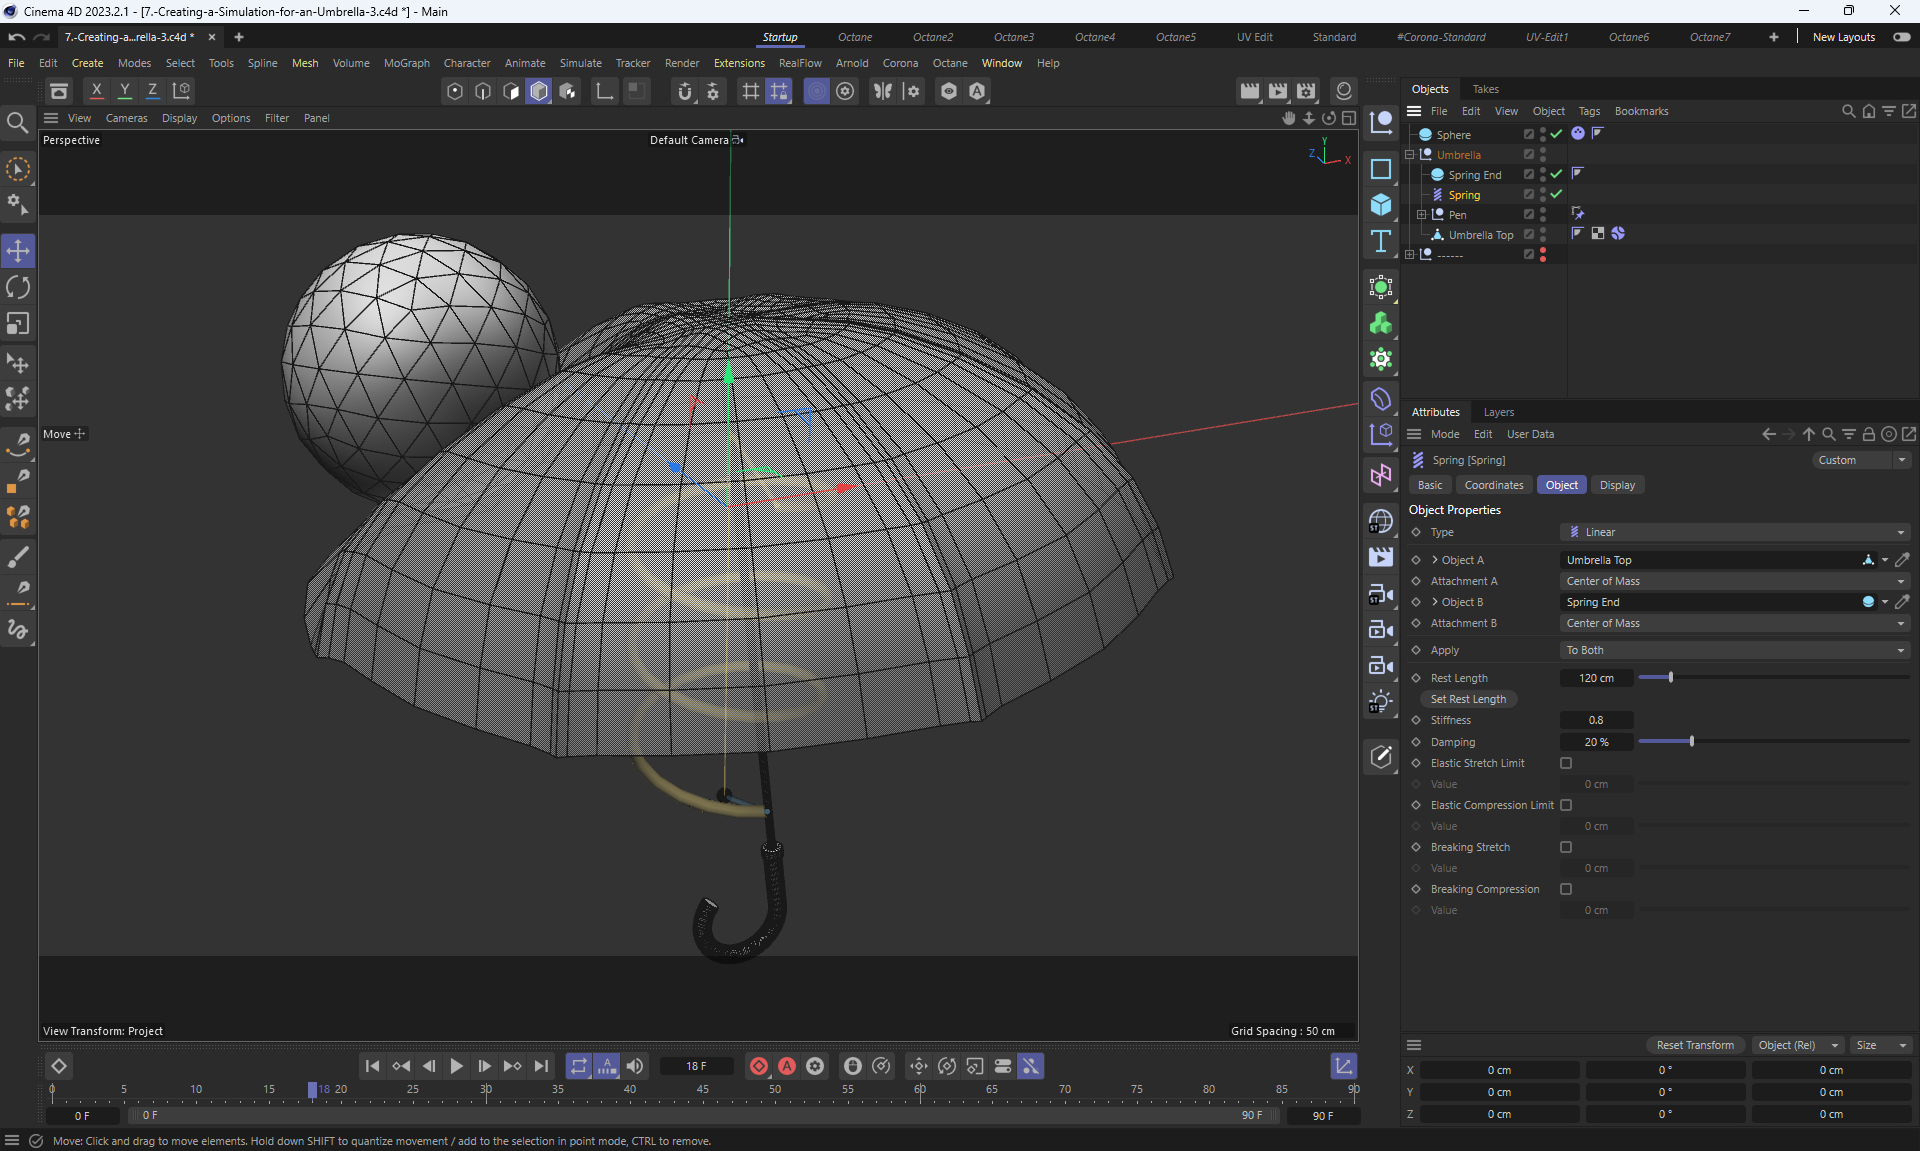Open the Simulate menu

580,63
